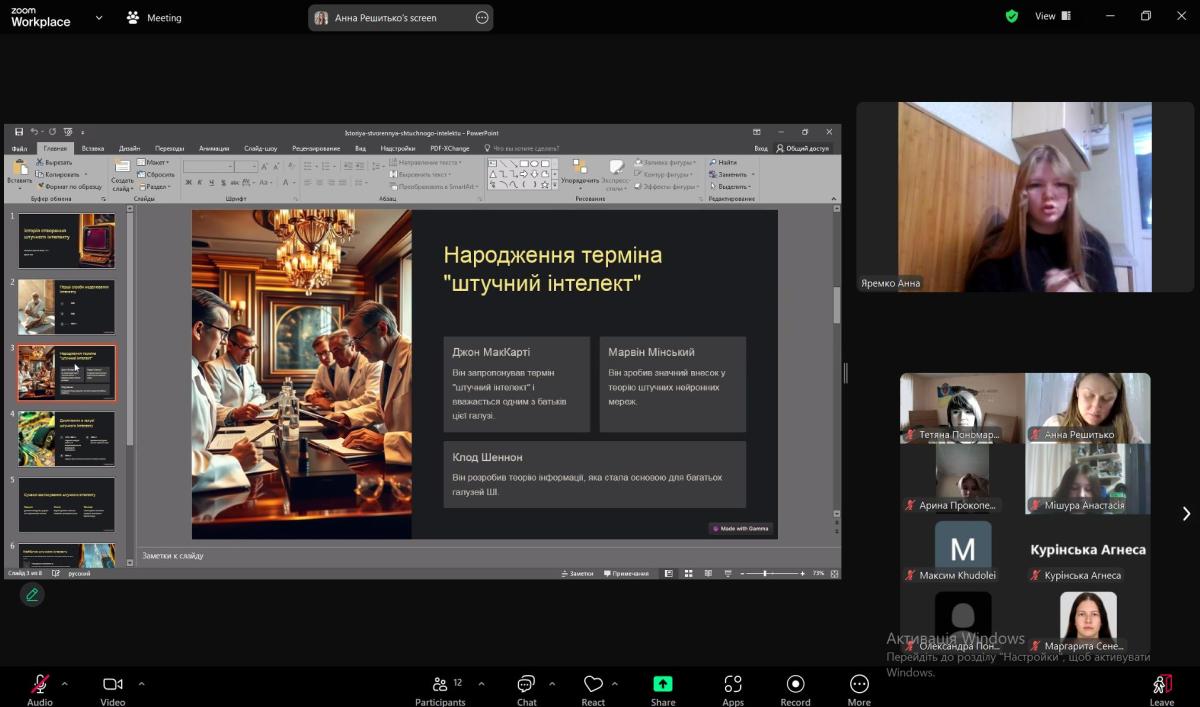The image size is (1200, 707).
Task: Select Яремко Анна's video tile
Action: point(1025,197)
